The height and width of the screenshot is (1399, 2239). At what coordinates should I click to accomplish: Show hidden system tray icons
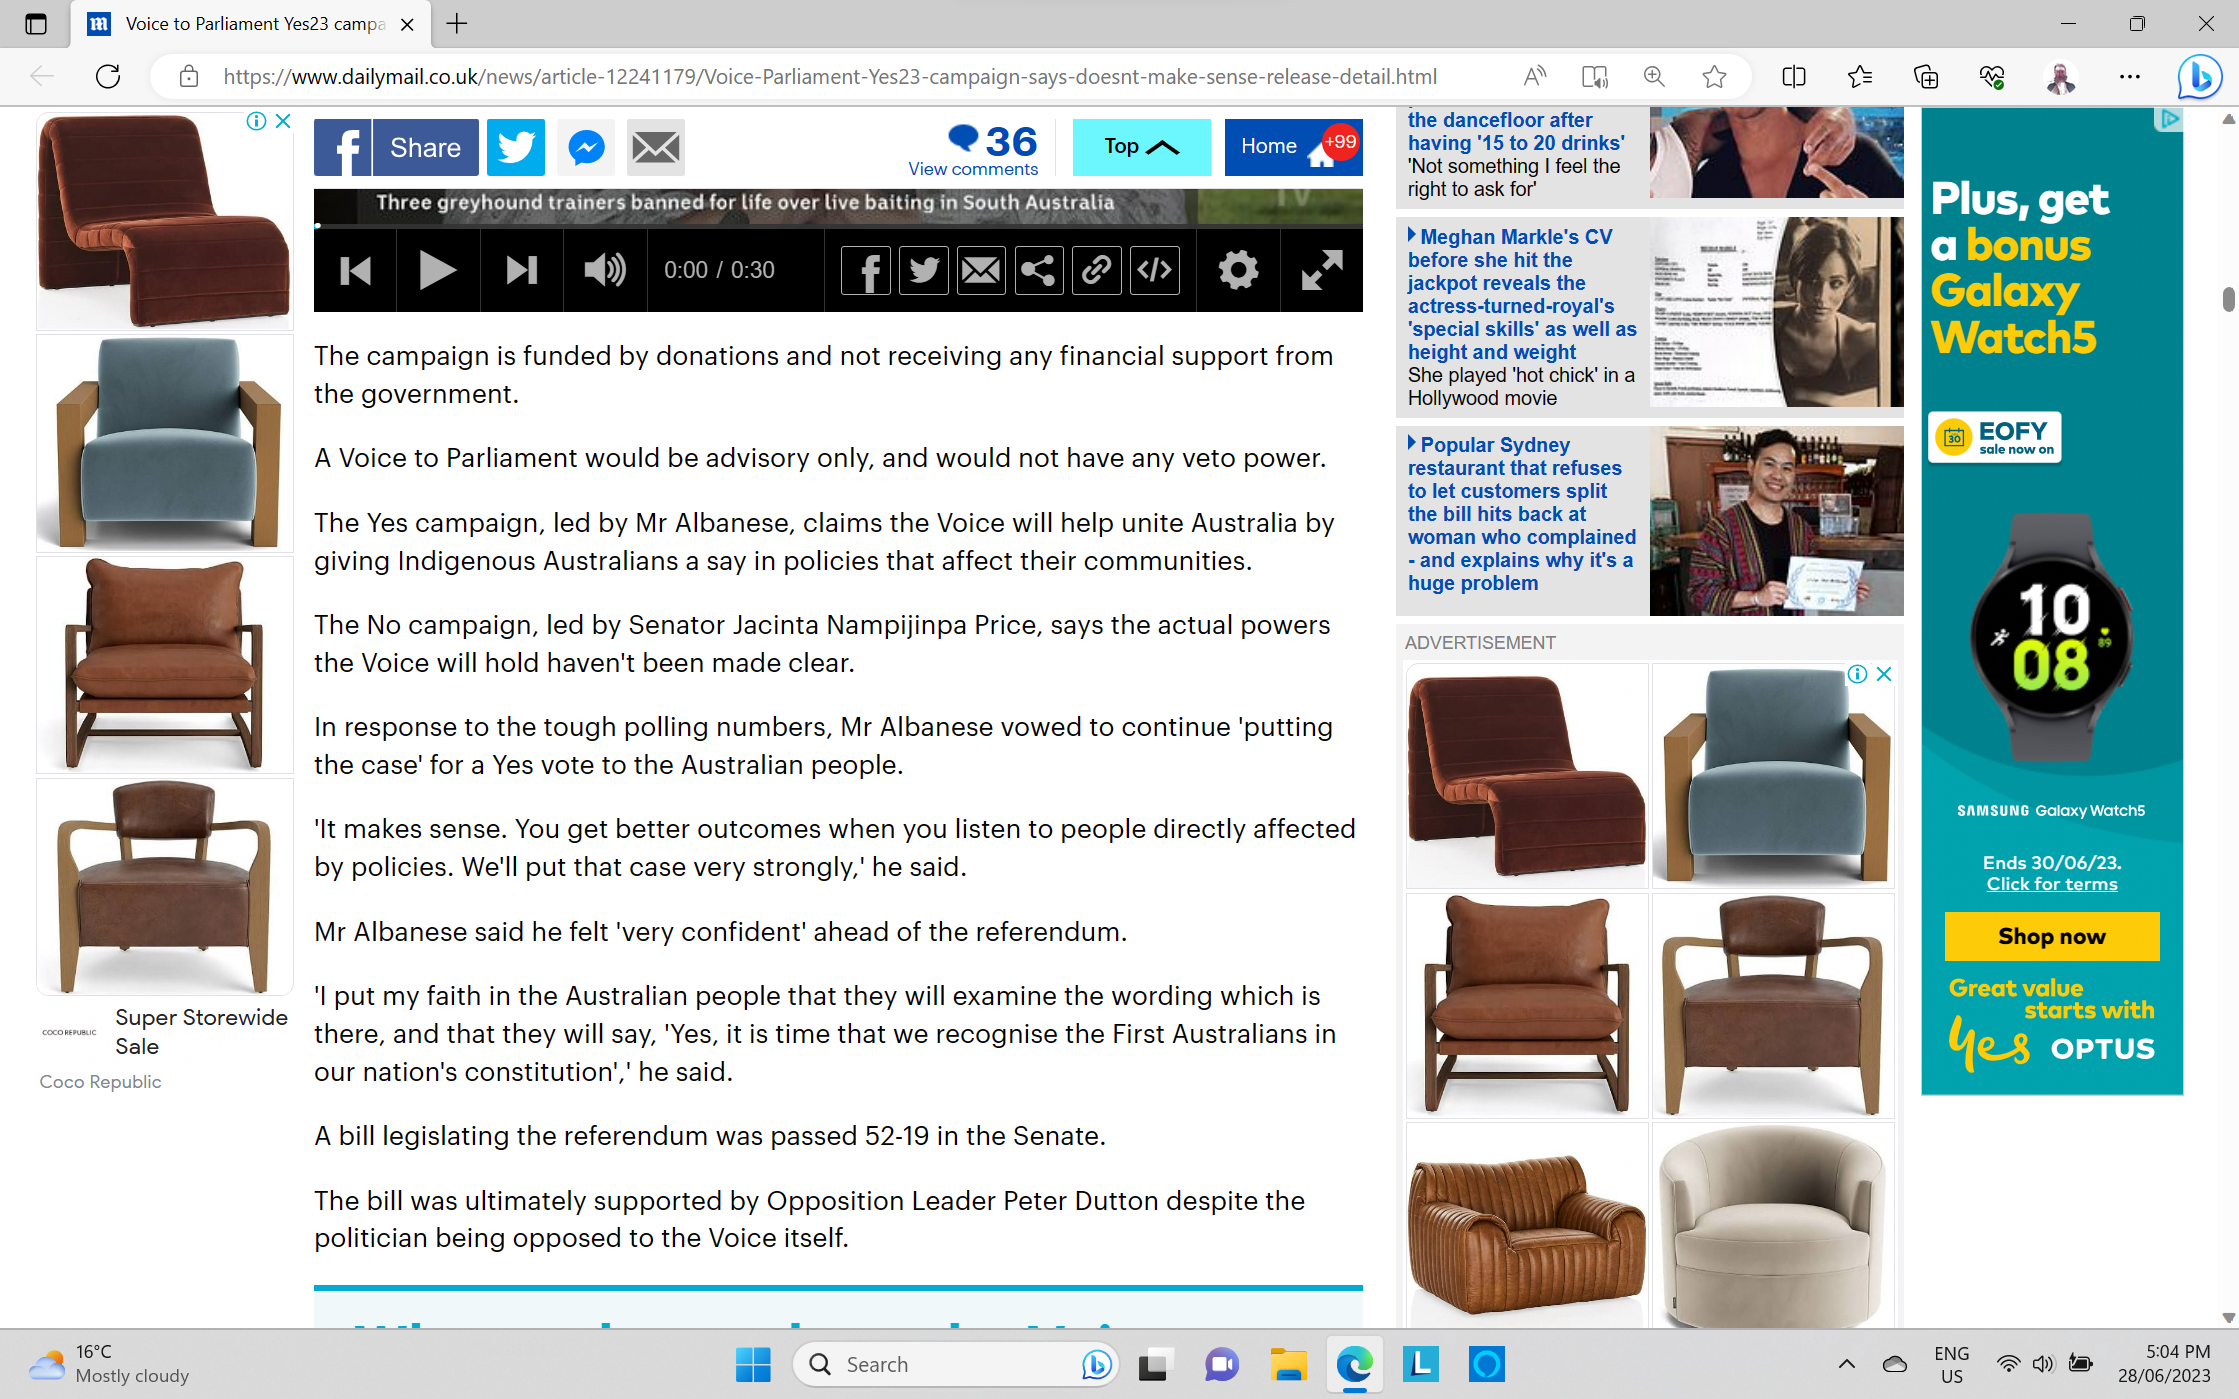click(1846, 1364)
